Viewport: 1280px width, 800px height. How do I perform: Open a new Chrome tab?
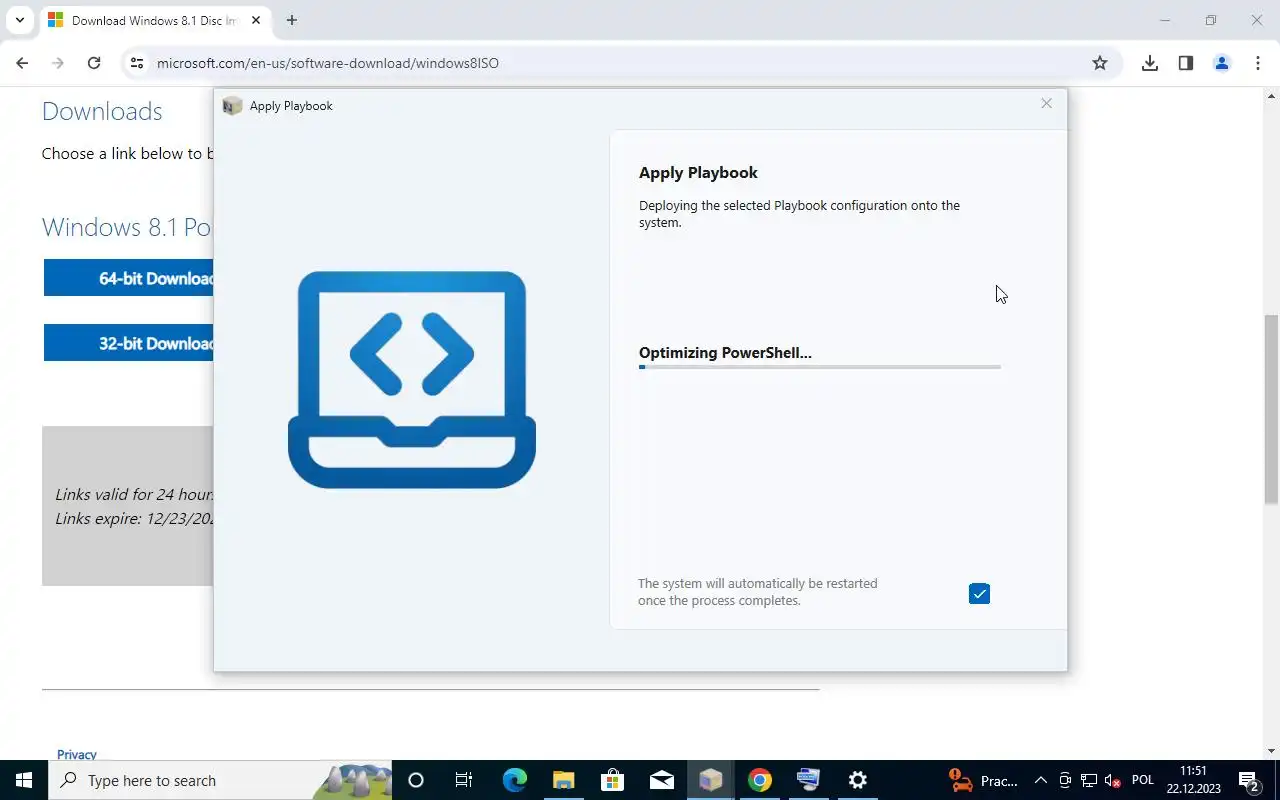pos(292,20)
